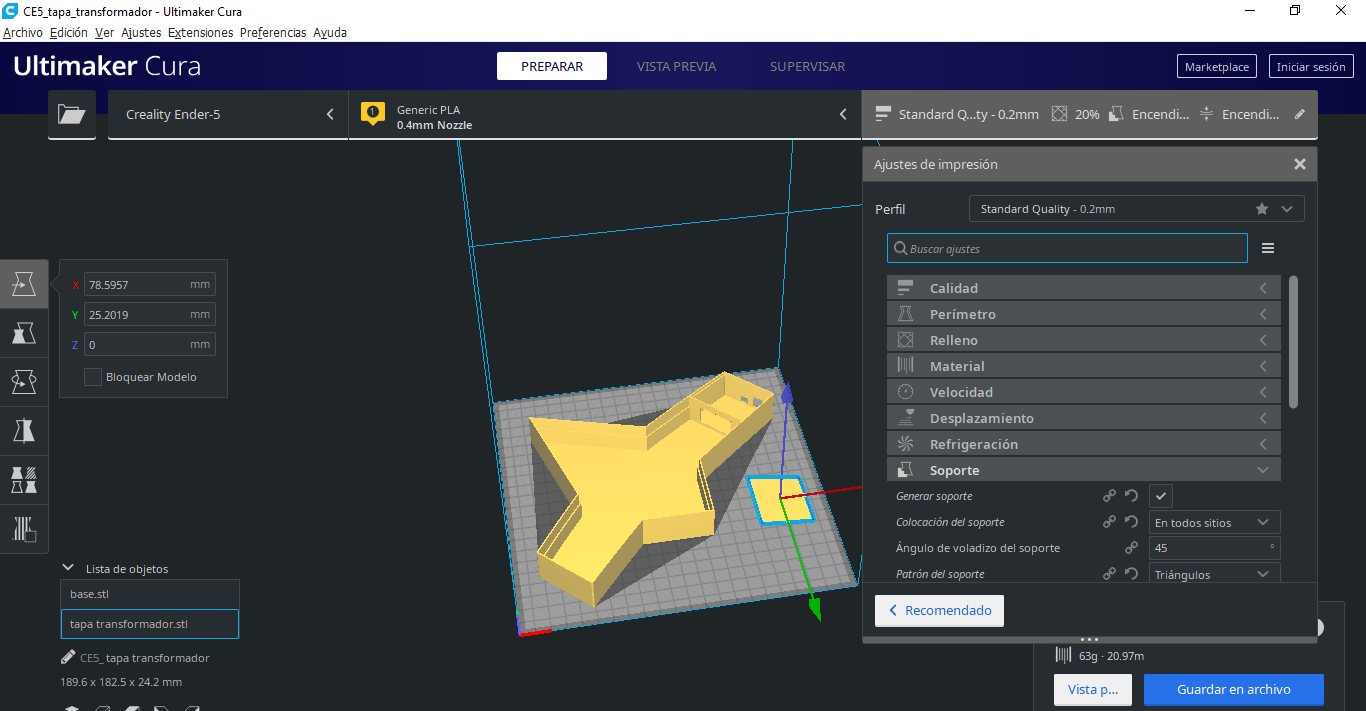Click the Recomendado button
This screenshot has width=1366, height=711.
coord(939,610)
